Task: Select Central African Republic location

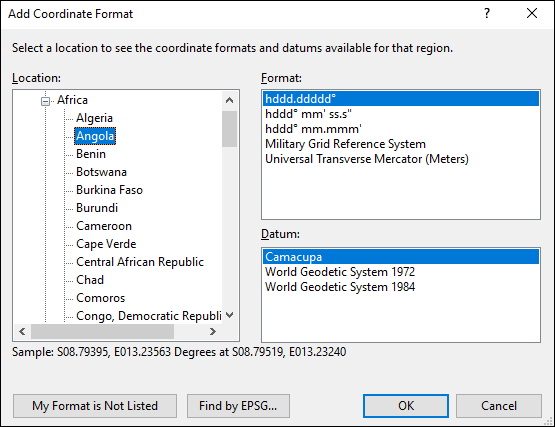Action: coord(140,262)
